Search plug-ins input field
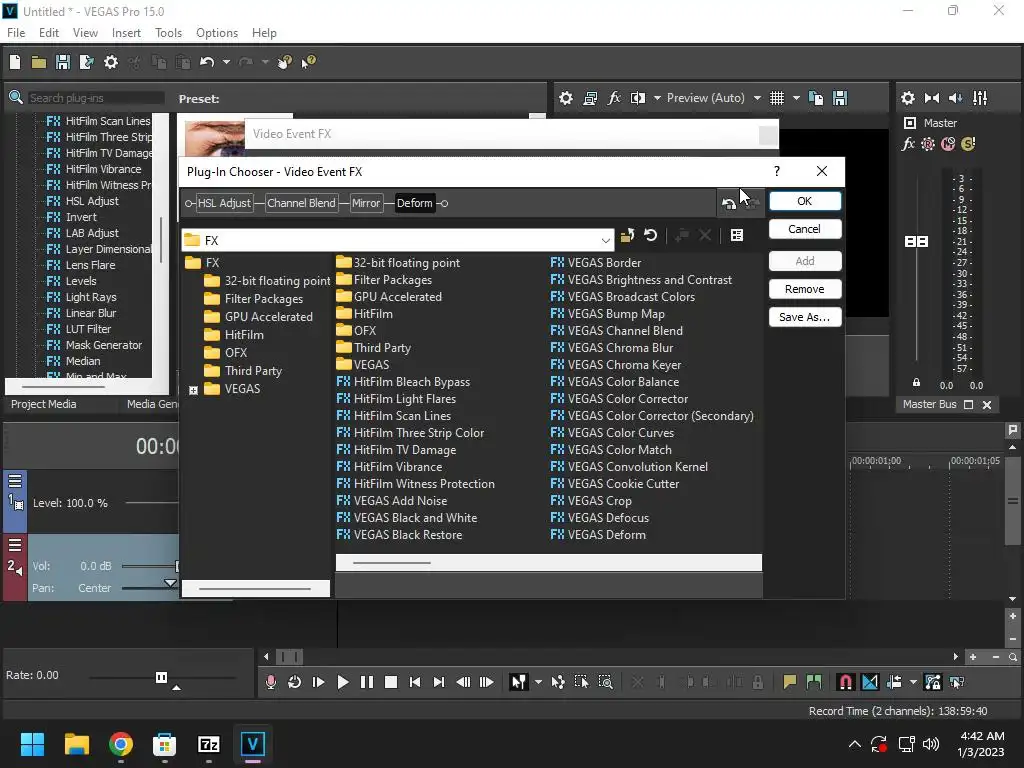 click(x=95, y=98)
